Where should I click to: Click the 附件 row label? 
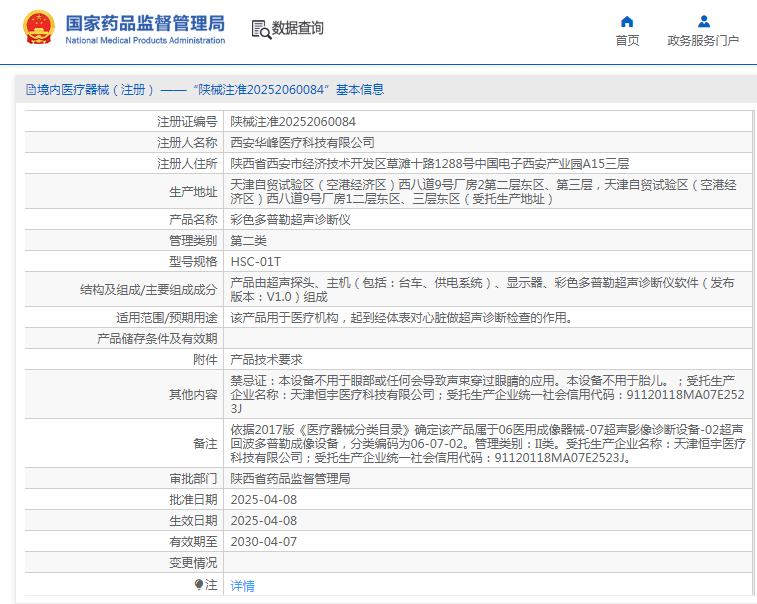(x=205, y=360)
